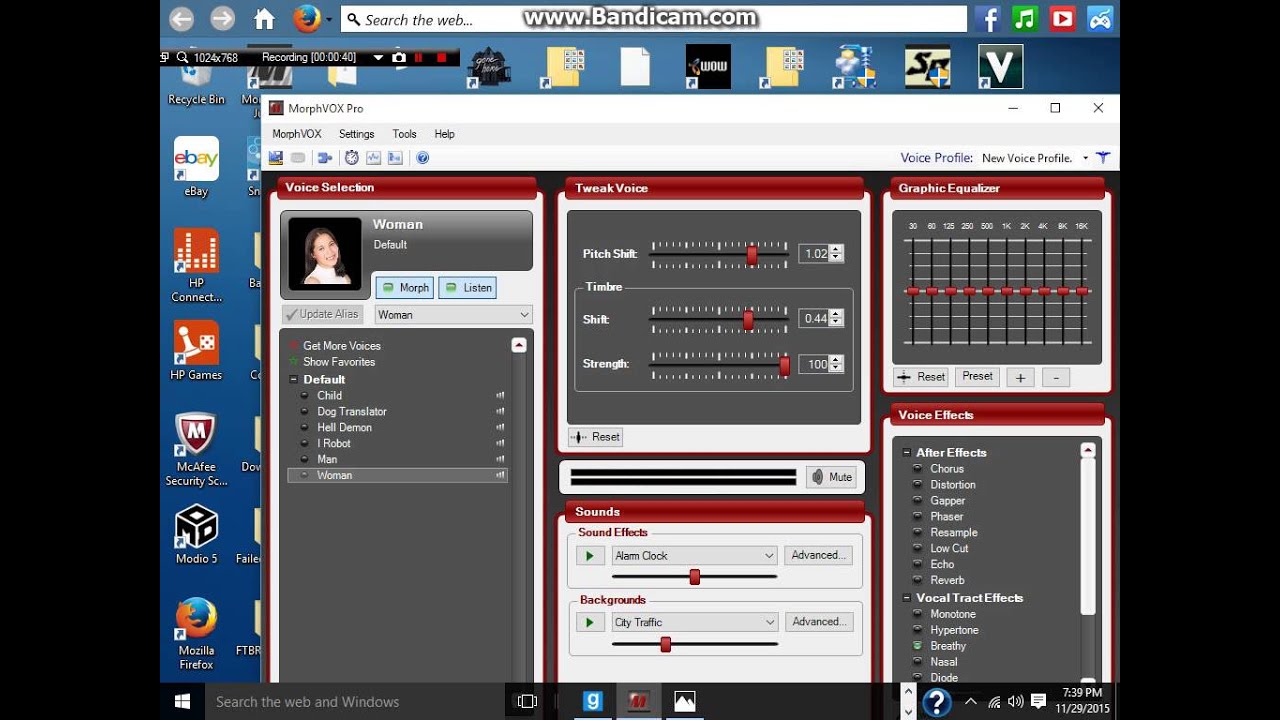This screenshot has height=720, width=1280.
Task: Select the Dog Translator voice
Action: point(352,412)
